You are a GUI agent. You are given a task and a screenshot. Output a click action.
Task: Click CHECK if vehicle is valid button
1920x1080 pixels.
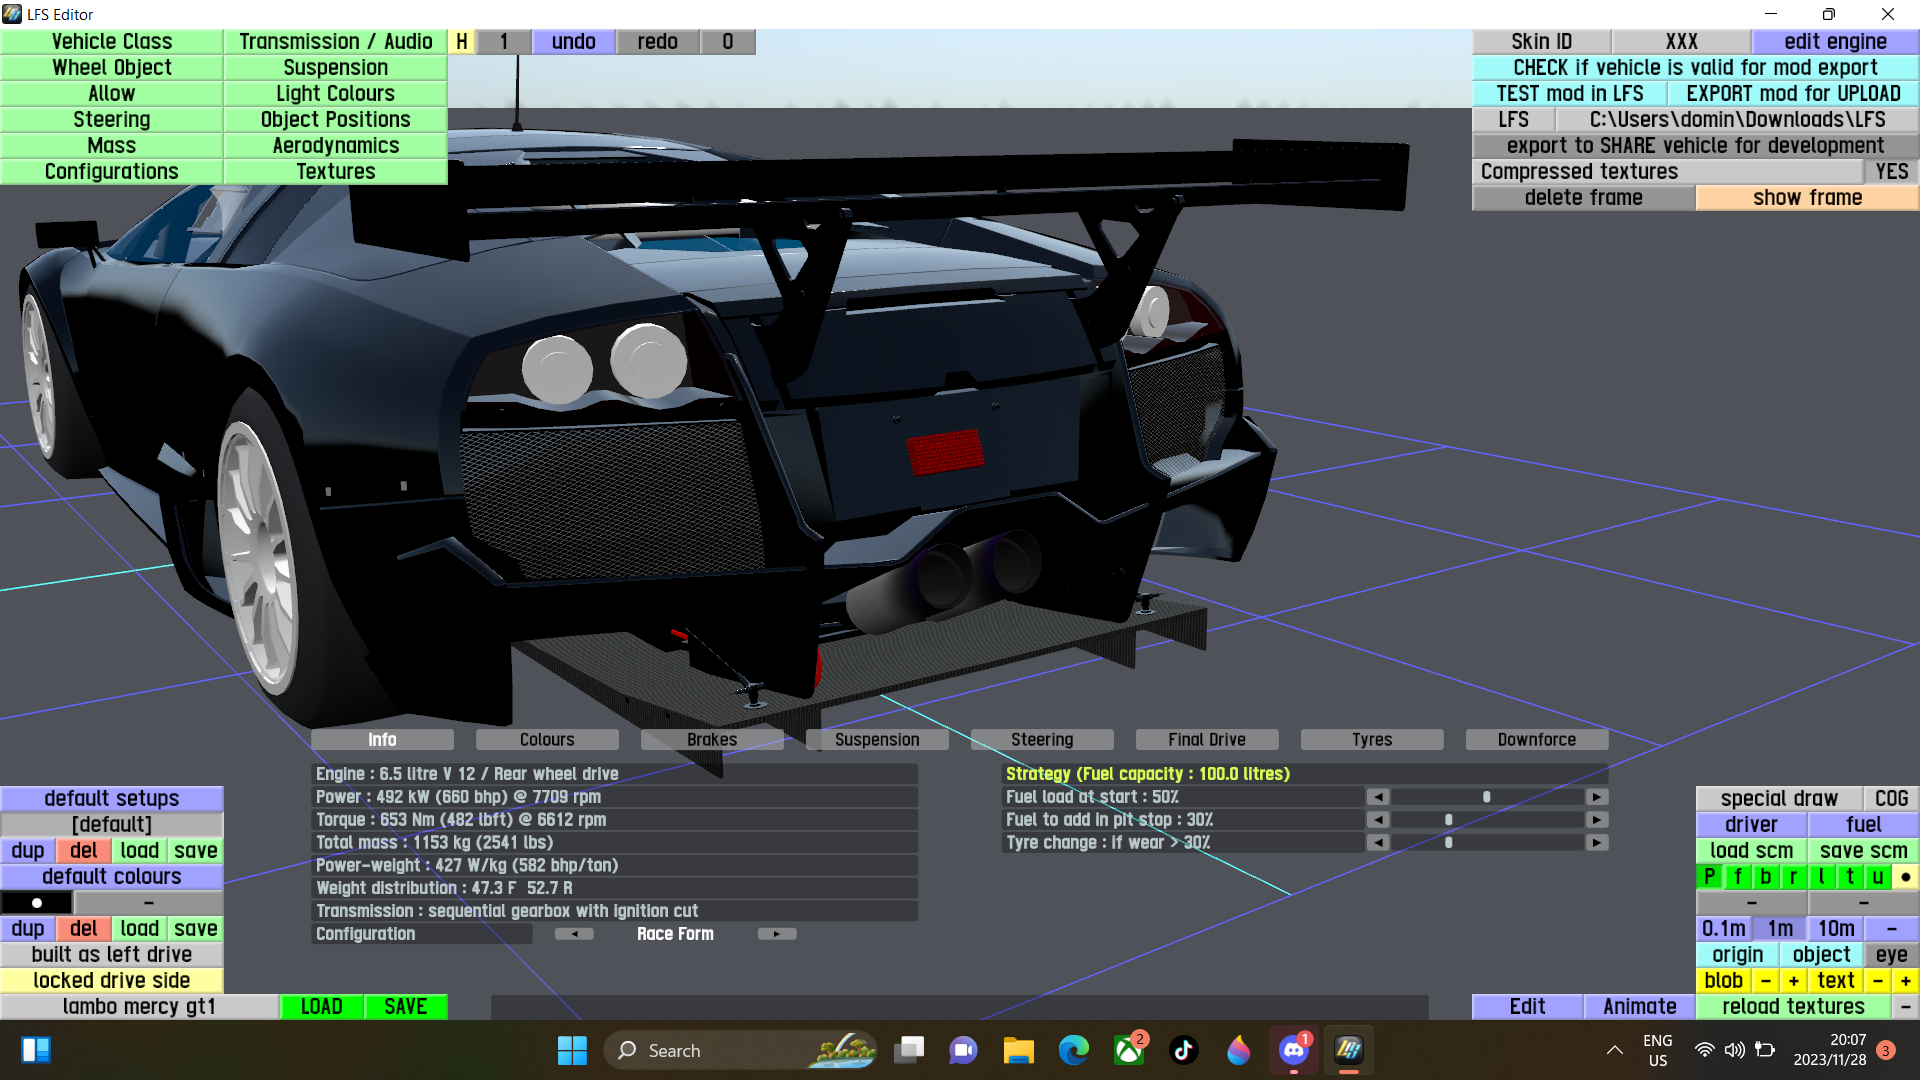[x=1694, y=68]
